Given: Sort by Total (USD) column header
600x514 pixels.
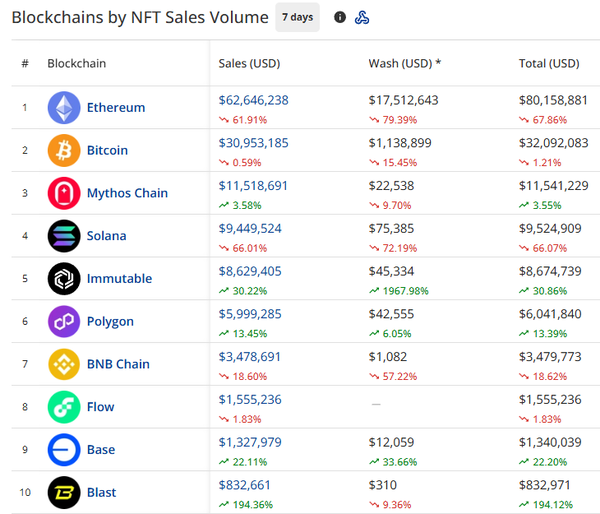Looking at the screenshot, I should [549, 64].
